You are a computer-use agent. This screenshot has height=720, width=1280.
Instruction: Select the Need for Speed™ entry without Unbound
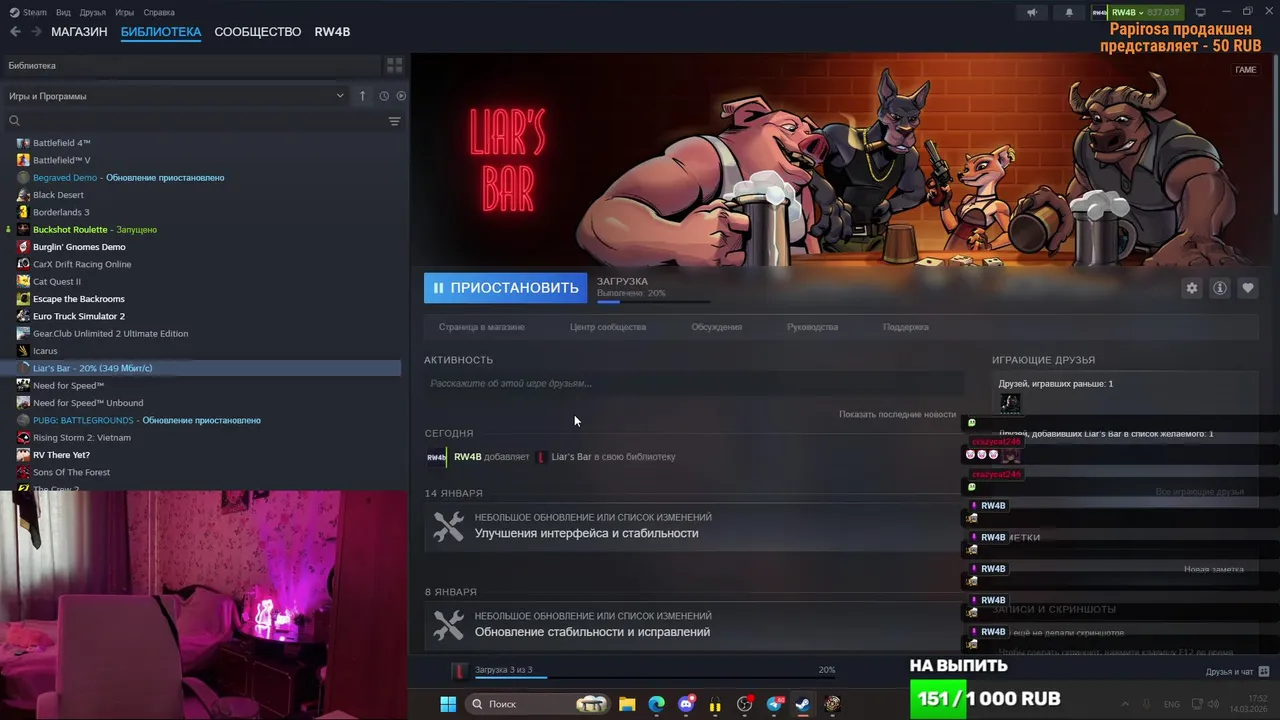(x=68, y=385)
